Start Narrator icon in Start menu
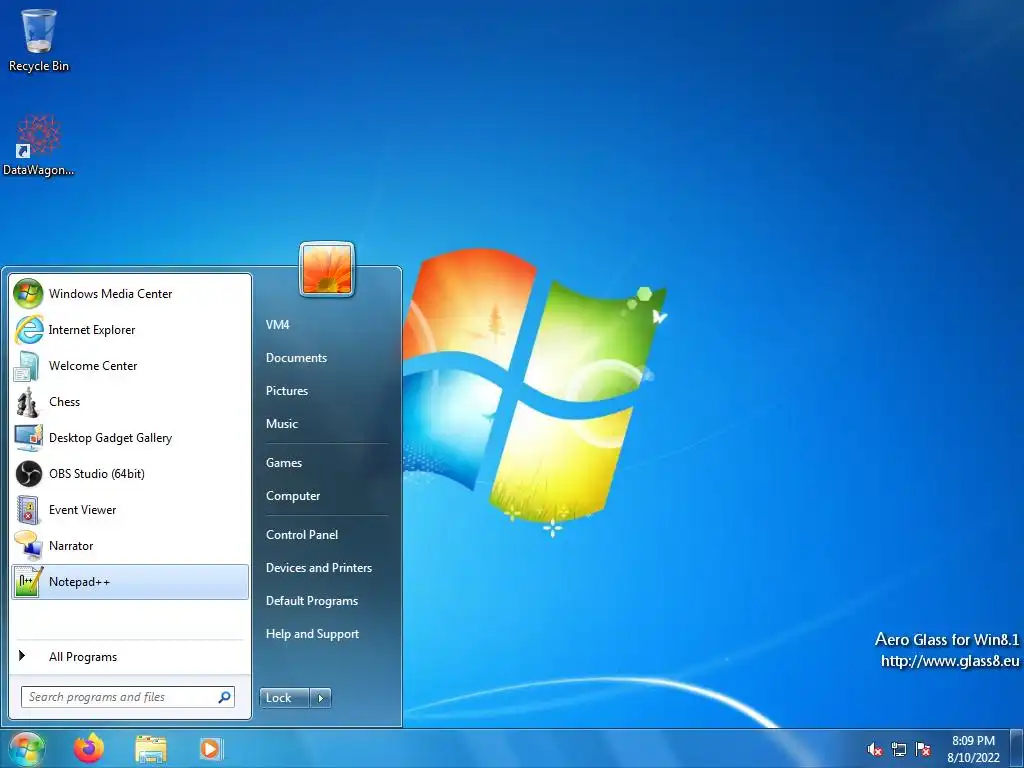The height and width of the screenshot is (768, 1024). [x=28, y=545]
